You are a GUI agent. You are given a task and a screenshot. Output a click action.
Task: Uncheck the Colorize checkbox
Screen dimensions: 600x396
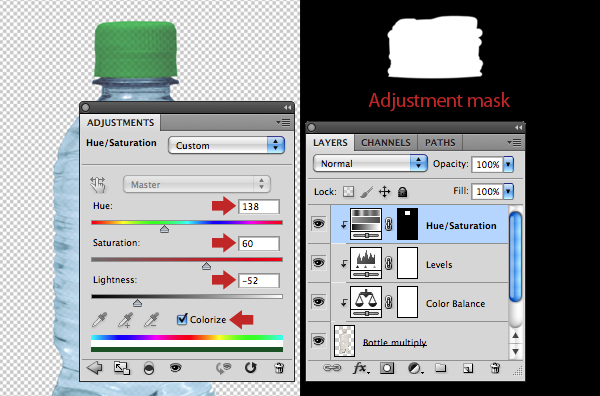tap(182, 319)
